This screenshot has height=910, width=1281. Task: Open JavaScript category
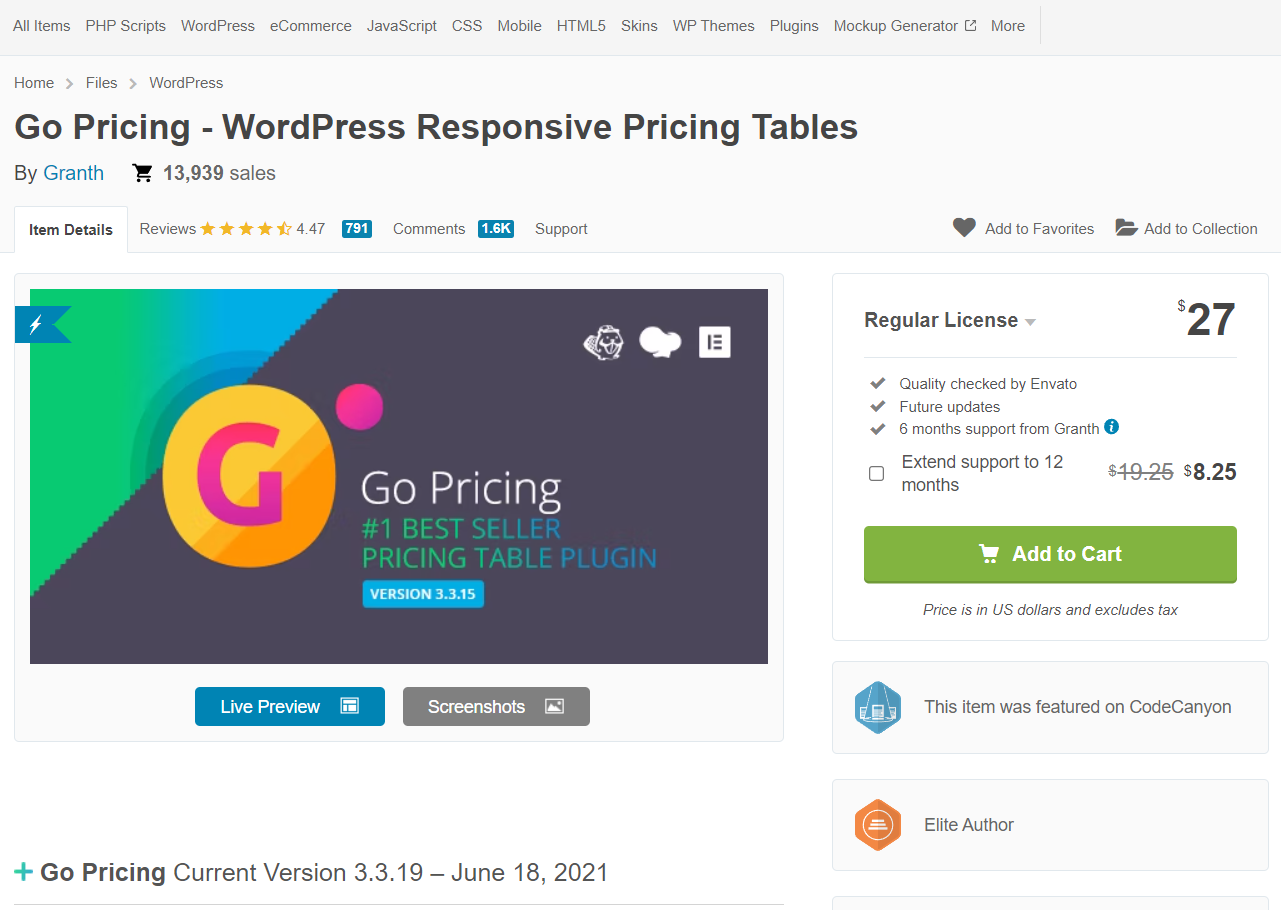402,26
